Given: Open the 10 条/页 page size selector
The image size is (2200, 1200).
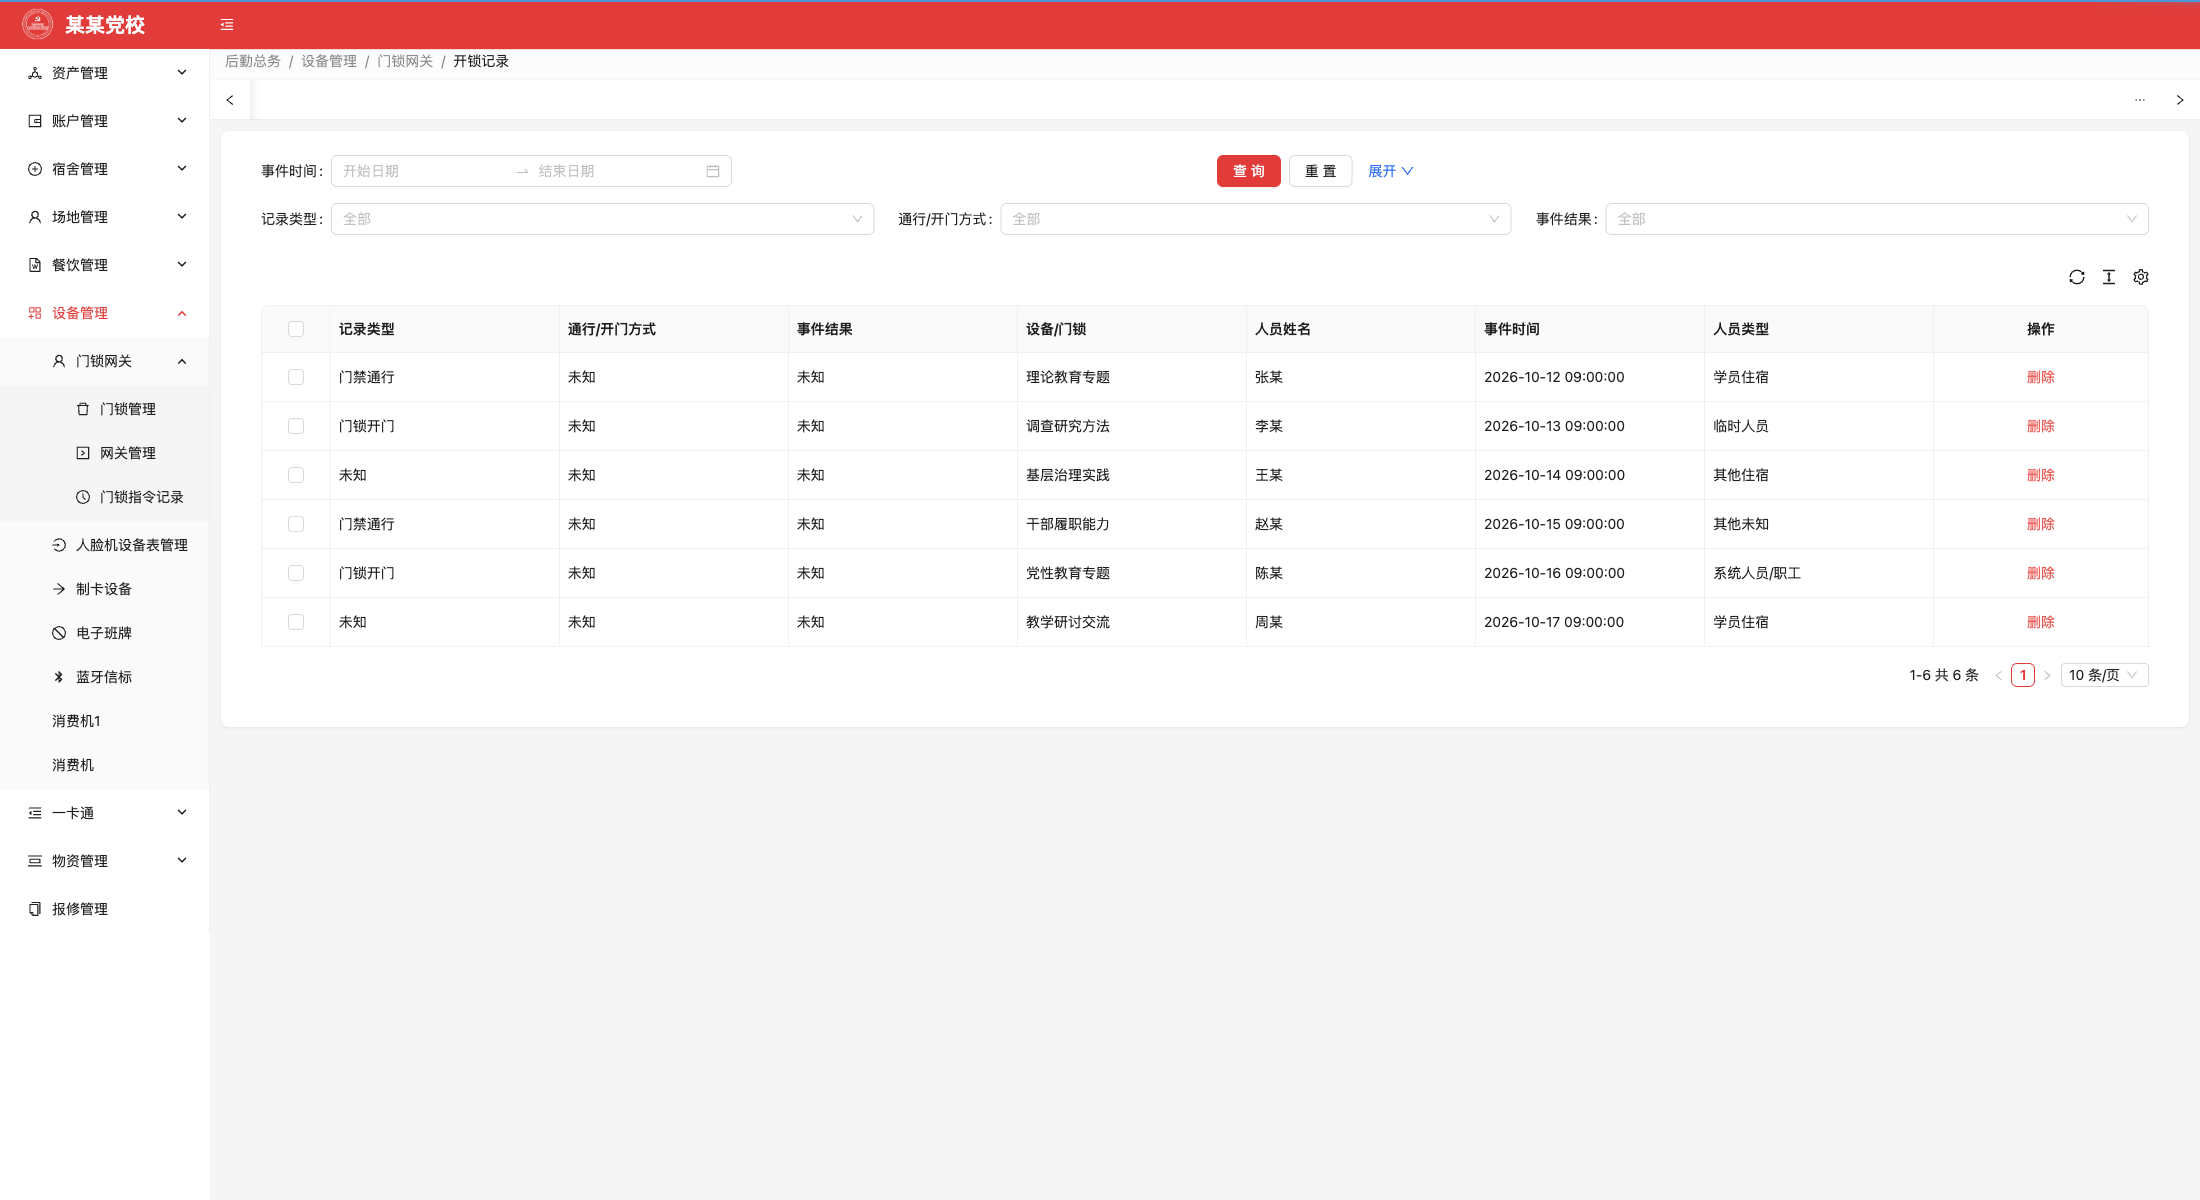Looking at the screenshot, I should point(2104,675).
